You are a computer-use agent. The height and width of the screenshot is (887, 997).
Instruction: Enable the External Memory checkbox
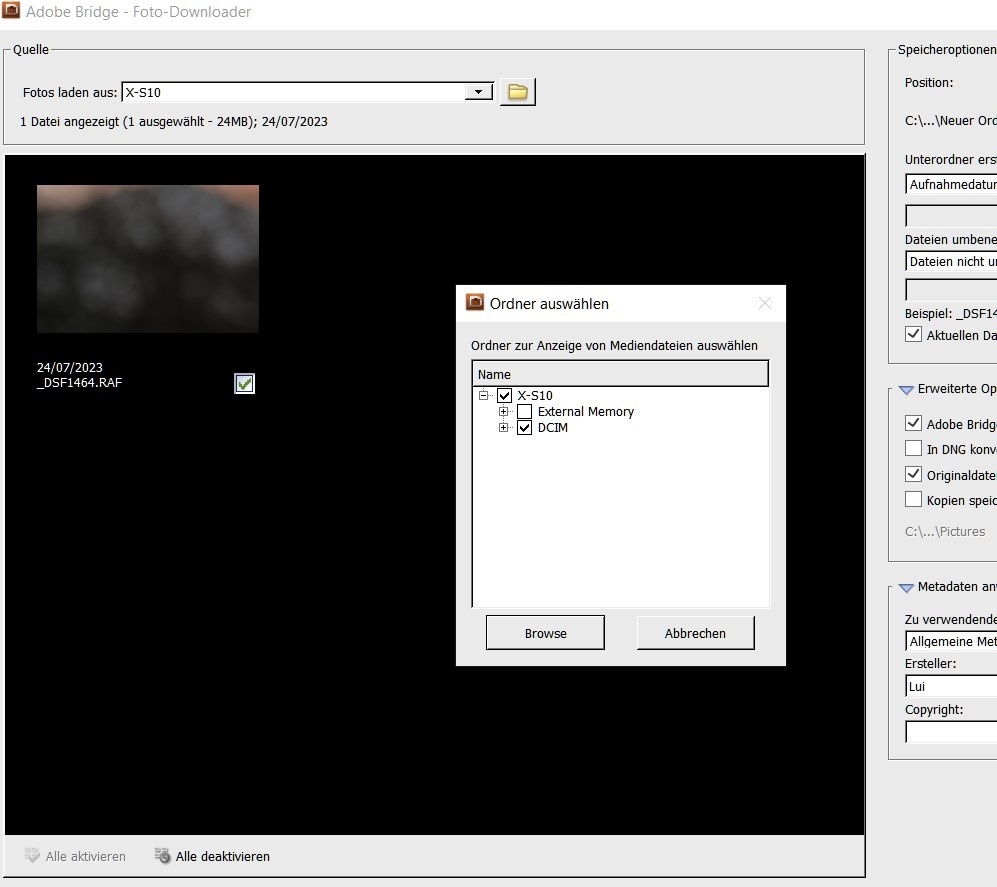pos(524,411)
